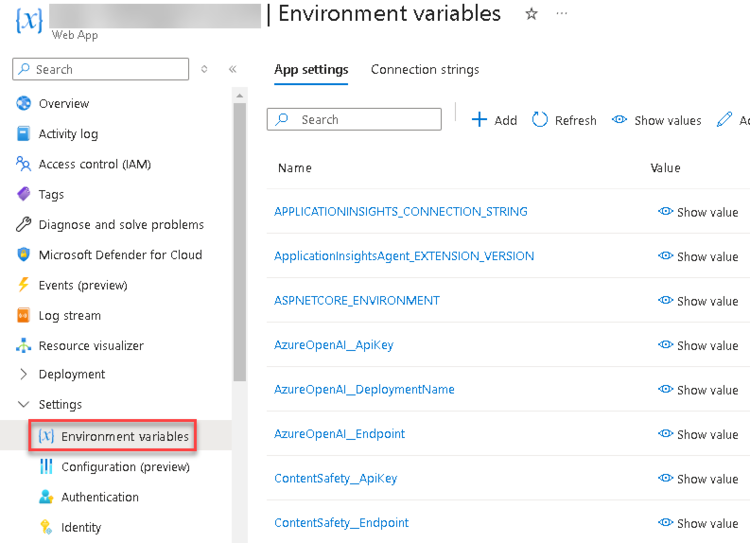Click the Diagnose and solve problems wrench icon
This screenshot has height=543, width=750.
pyautogui.click(x=23, y=224)
